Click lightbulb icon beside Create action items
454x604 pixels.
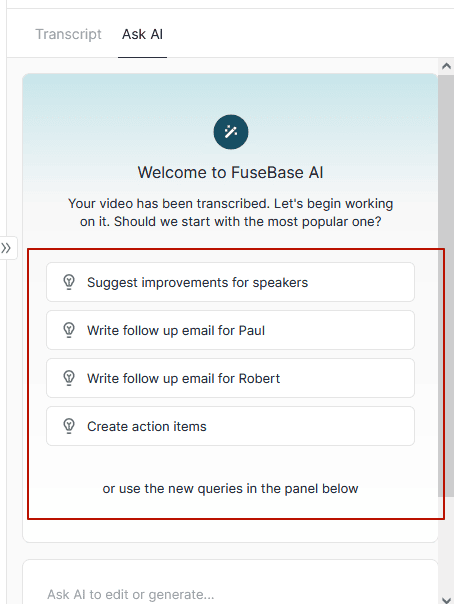[x=69, y=426]
